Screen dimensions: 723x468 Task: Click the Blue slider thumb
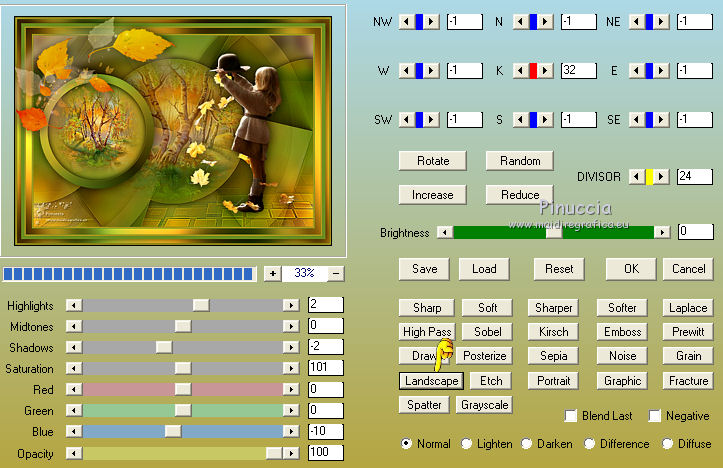pyautogui.click(x=173, y=432)
